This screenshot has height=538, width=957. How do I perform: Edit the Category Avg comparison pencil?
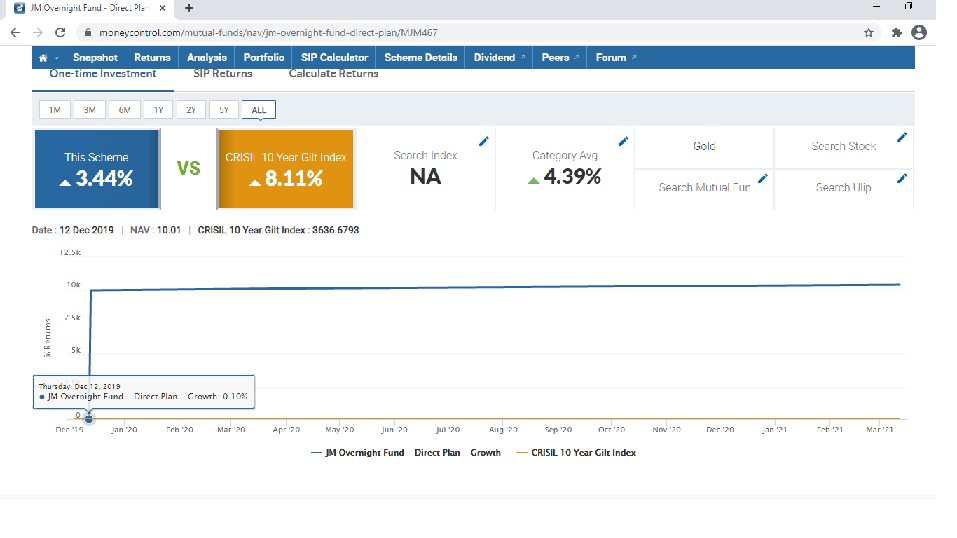623,141
